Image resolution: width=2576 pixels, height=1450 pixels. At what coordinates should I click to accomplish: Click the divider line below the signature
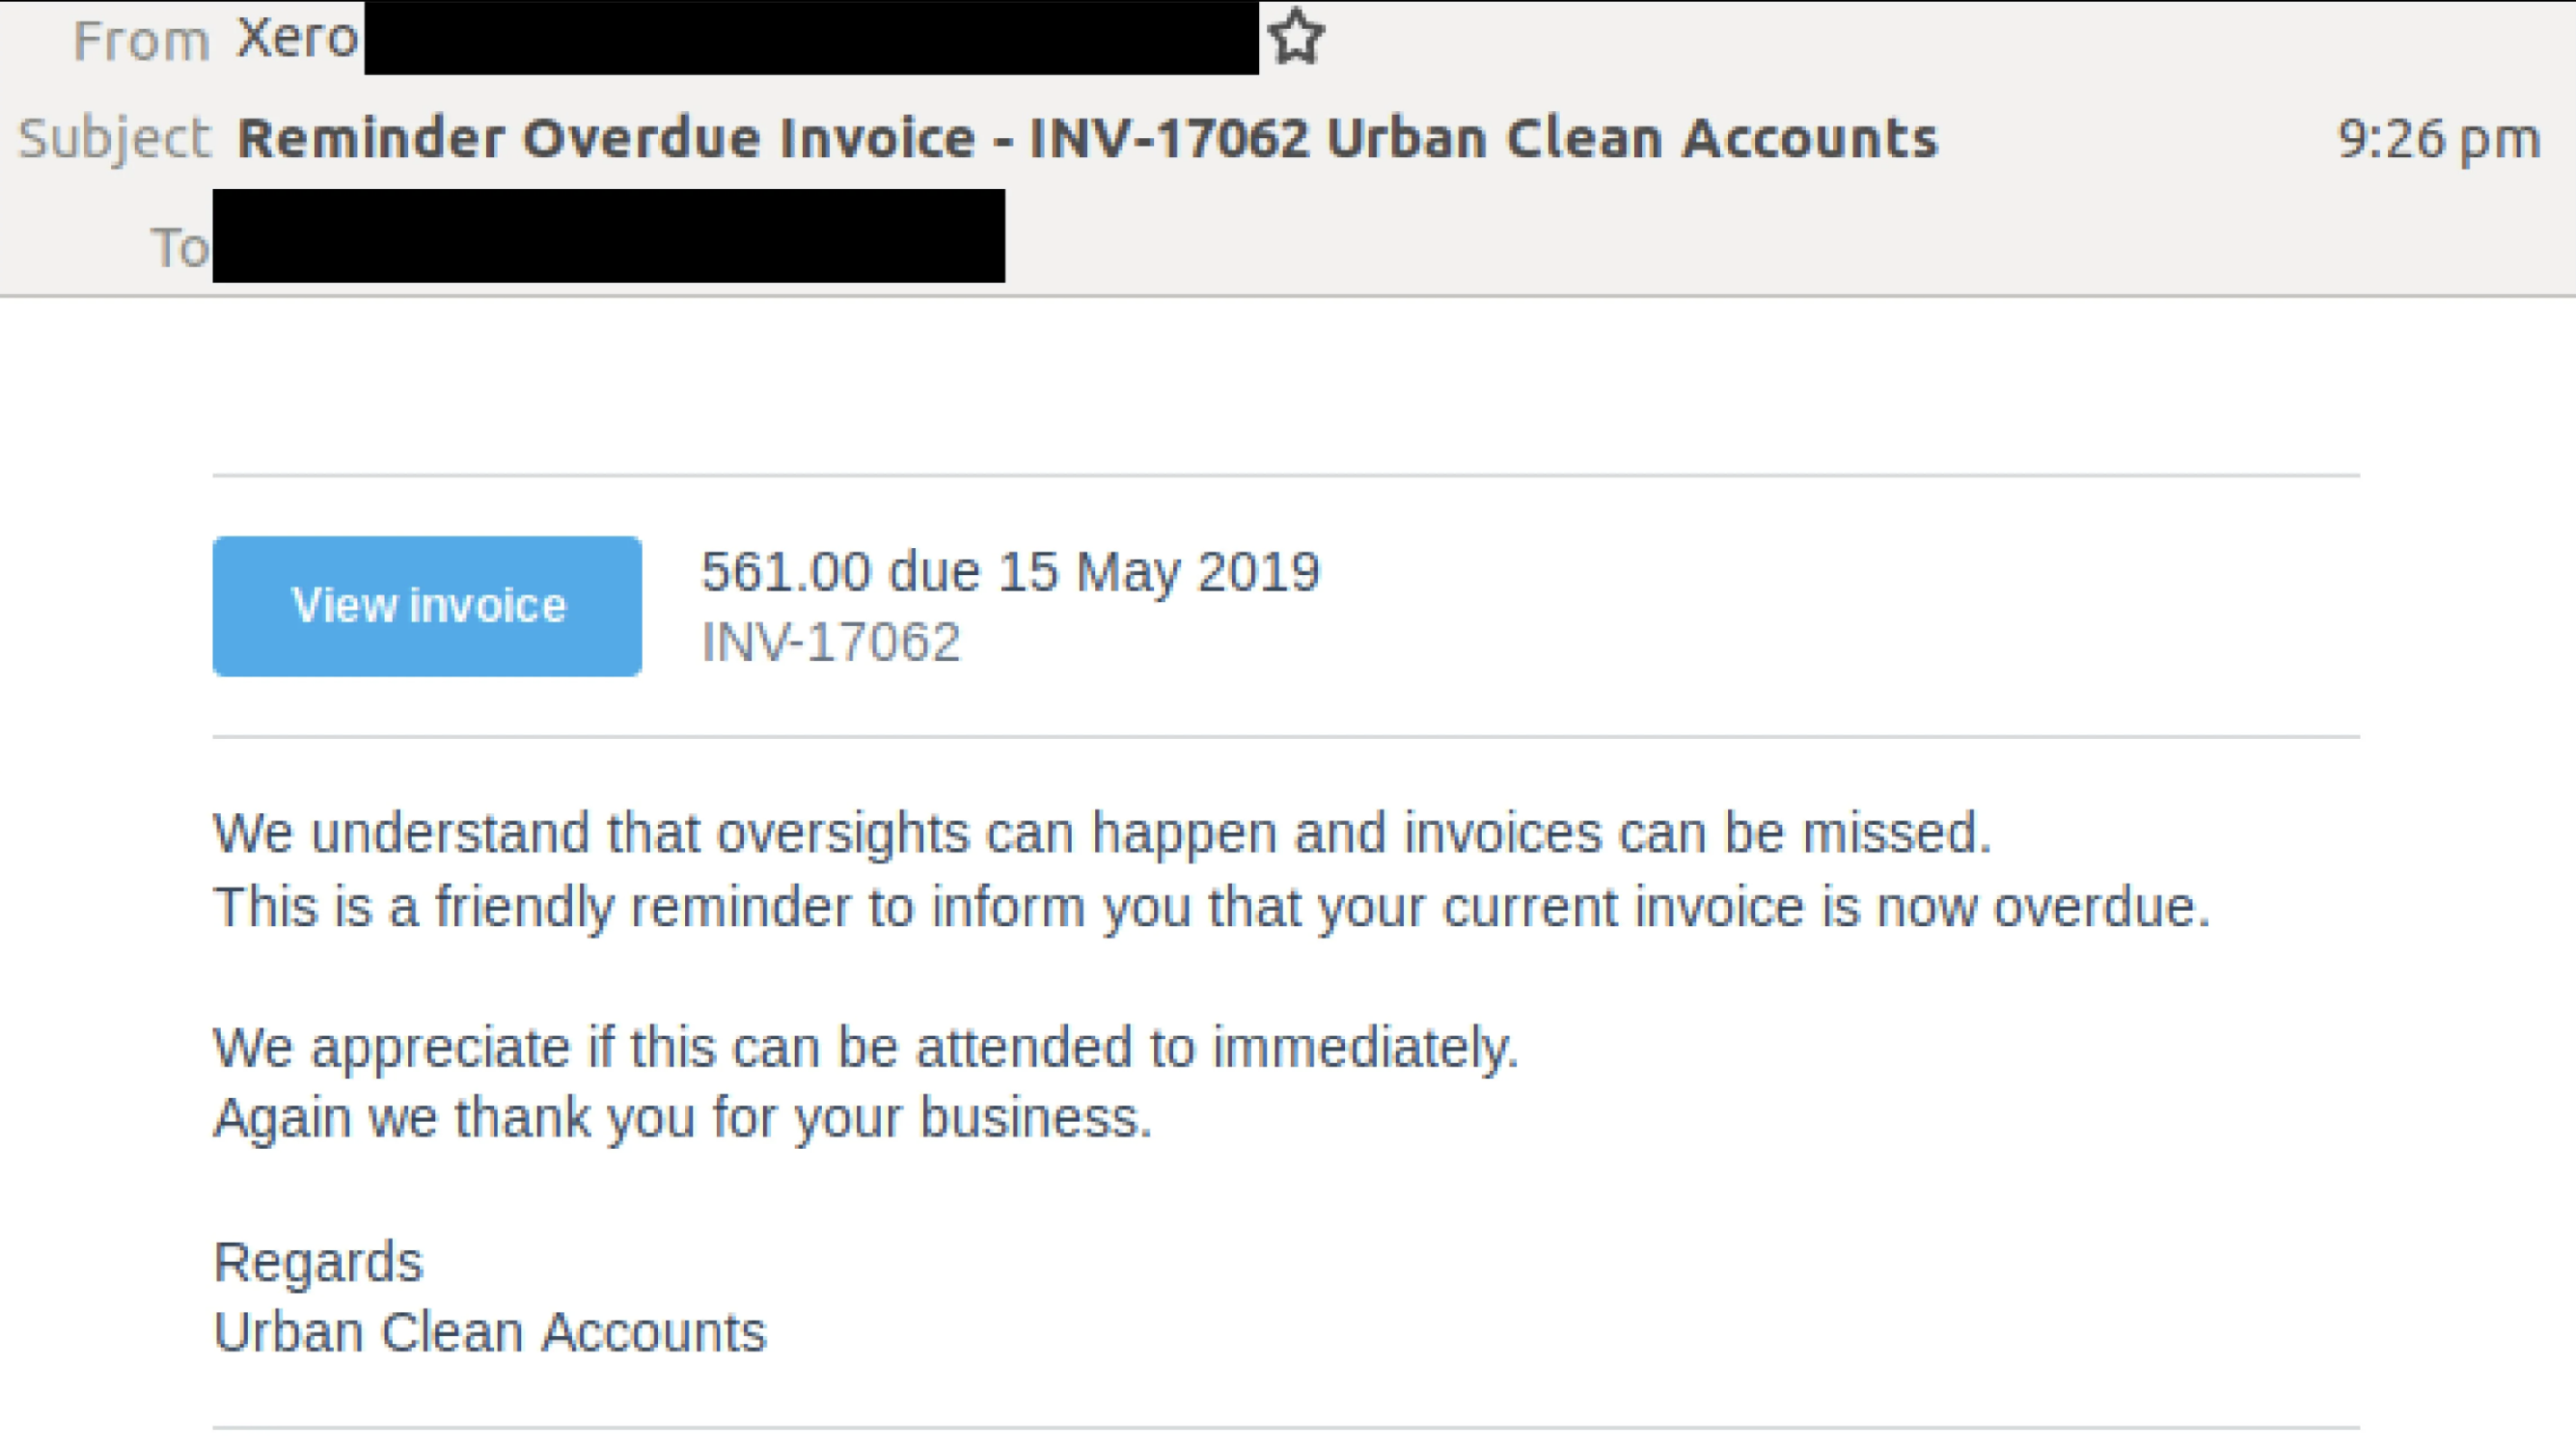[x=1286, y=1428]
